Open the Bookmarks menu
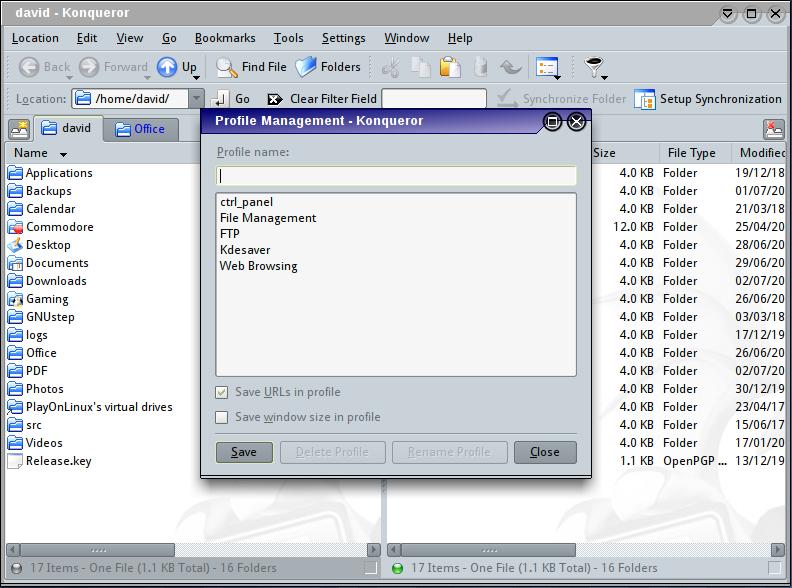The image size is (792, 588). tap(225, 38)
